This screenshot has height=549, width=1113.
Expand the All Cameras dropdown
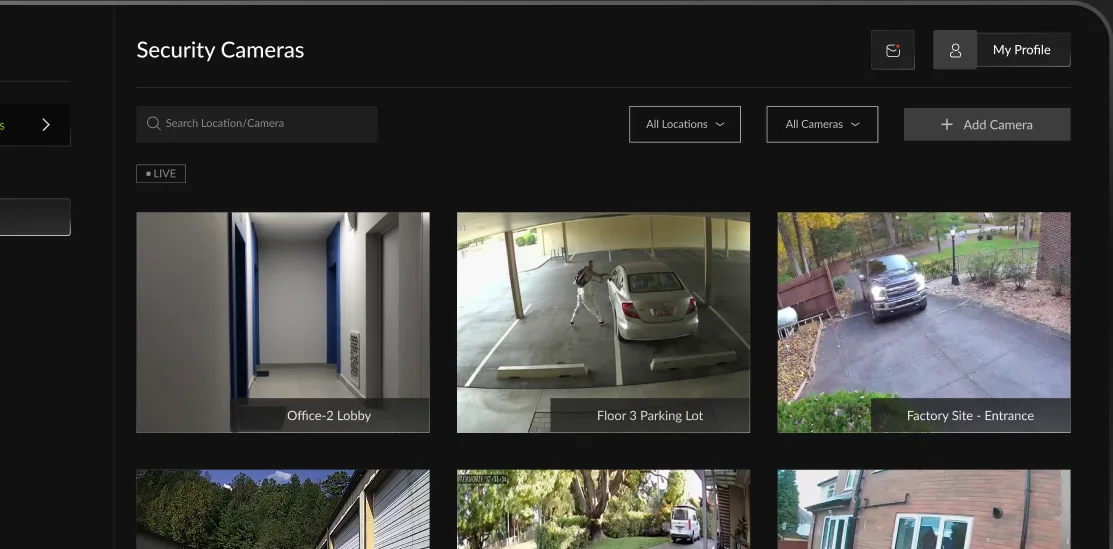(822, 124)
